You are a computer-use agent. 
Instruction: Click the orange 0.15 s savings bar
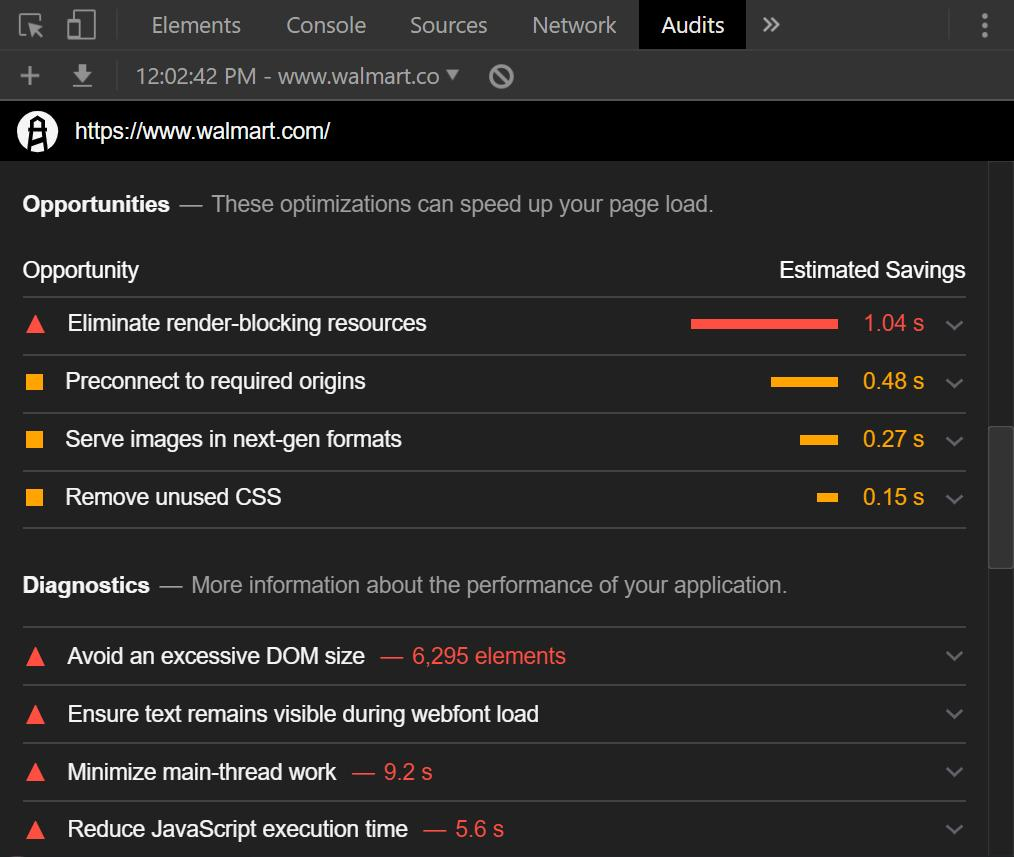(827, 497)
